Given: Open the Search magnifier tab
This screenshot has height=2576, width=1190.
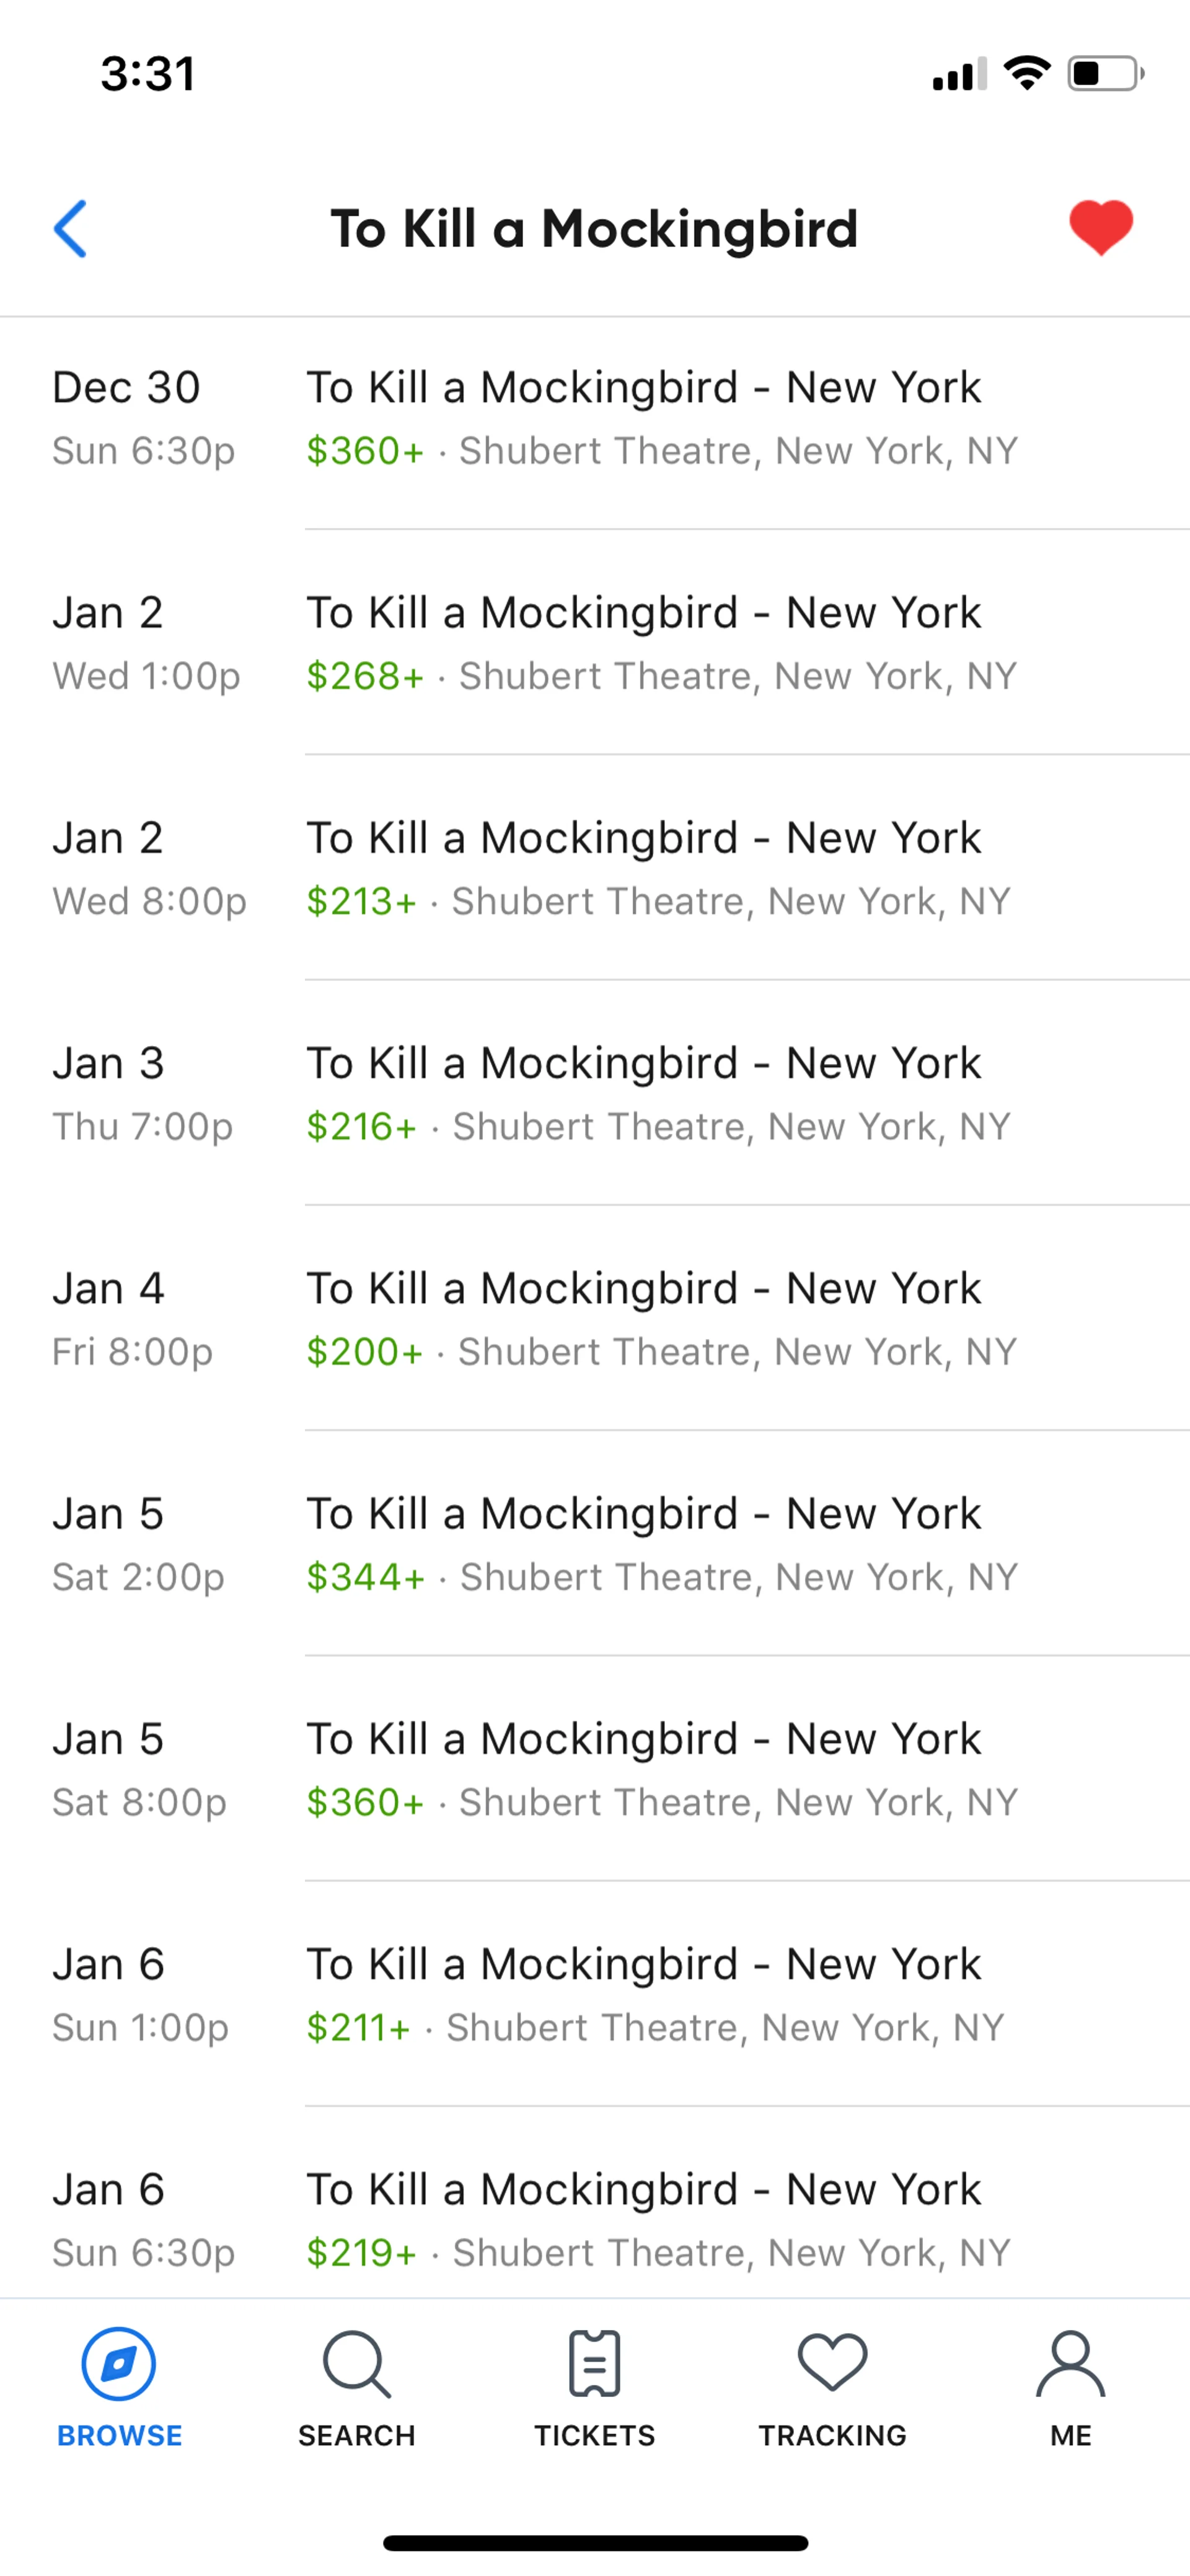Looking at the screenshot, I should 356,2364.
